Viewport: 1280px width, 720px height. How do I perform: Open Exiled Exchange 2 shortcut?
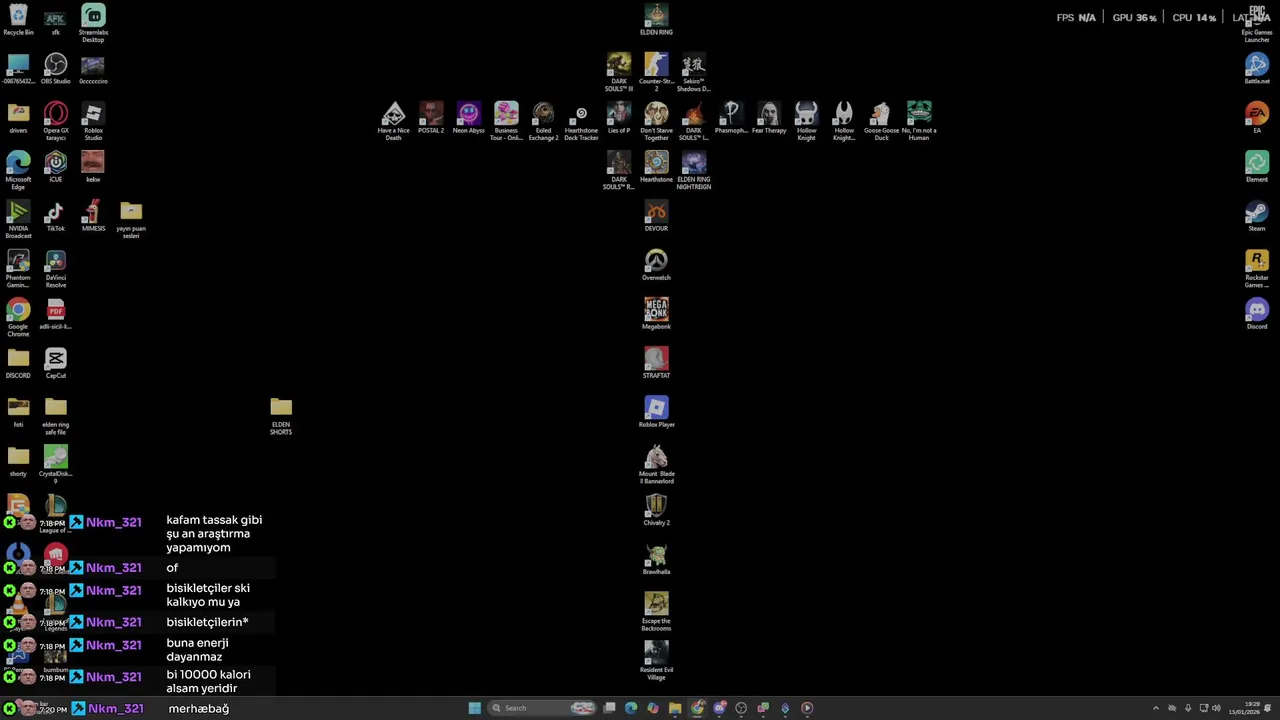pyautogui.click(x=543, y=121)
